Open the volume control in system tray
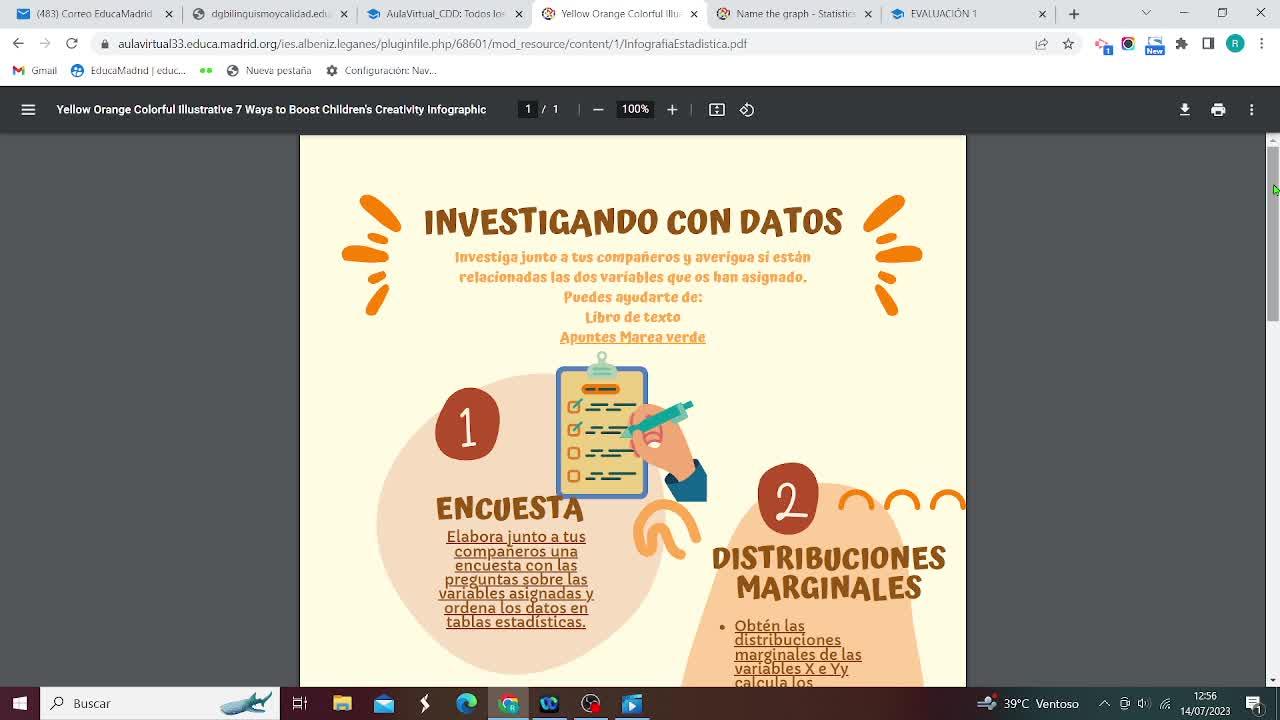 pyautogui.click(x=1144, y=703)
